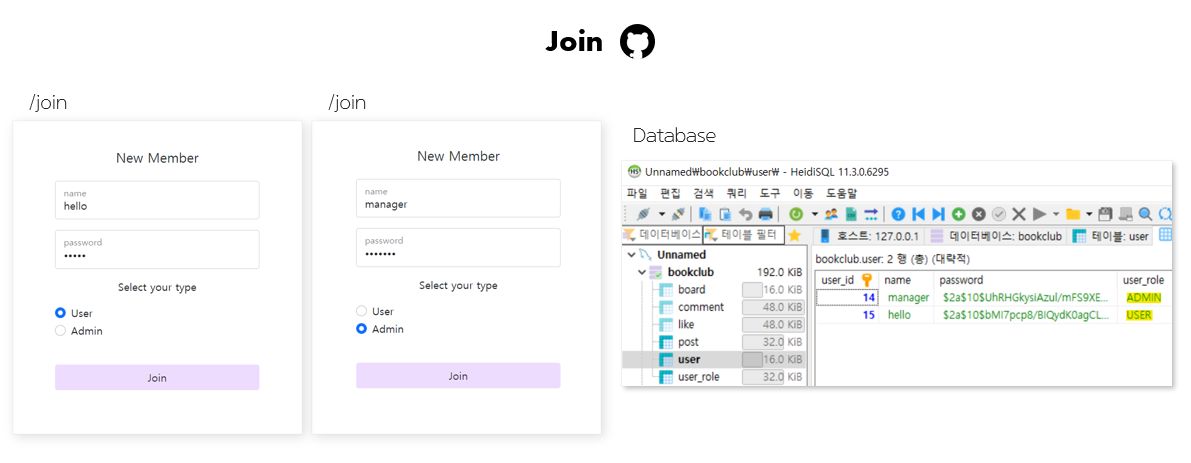
Task: Click the blue help question mark icon
Action: [898, 214]
